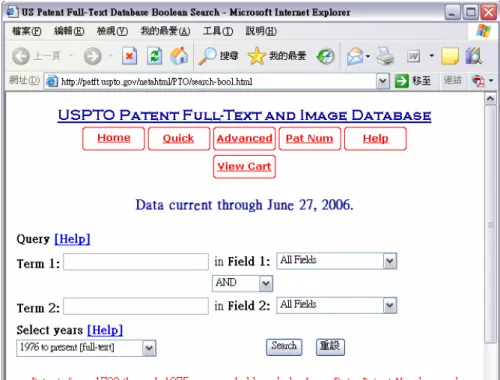Viewport: 500px width, 380px height.
Task: Click the vertical scrollbar thumb
Action: click(x=490, y=224)
